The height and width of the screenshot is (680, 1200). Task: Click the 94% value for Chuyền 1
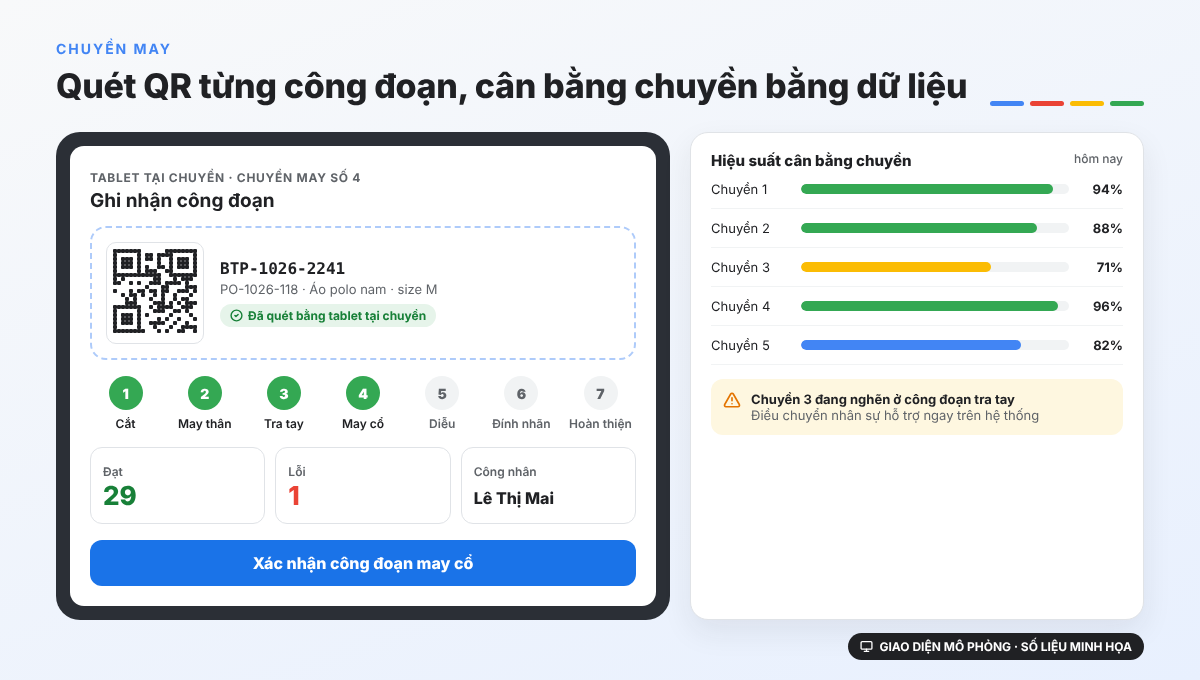point(1107,189)
